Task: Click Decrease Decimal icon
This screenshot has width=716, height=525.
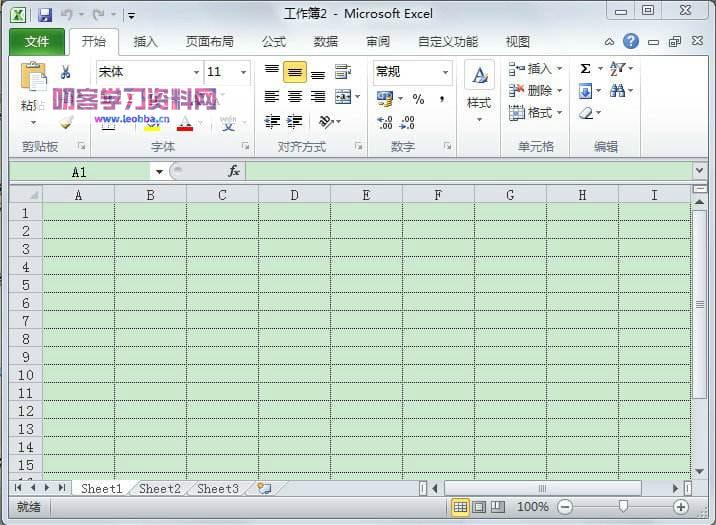Action: (407, 122)
